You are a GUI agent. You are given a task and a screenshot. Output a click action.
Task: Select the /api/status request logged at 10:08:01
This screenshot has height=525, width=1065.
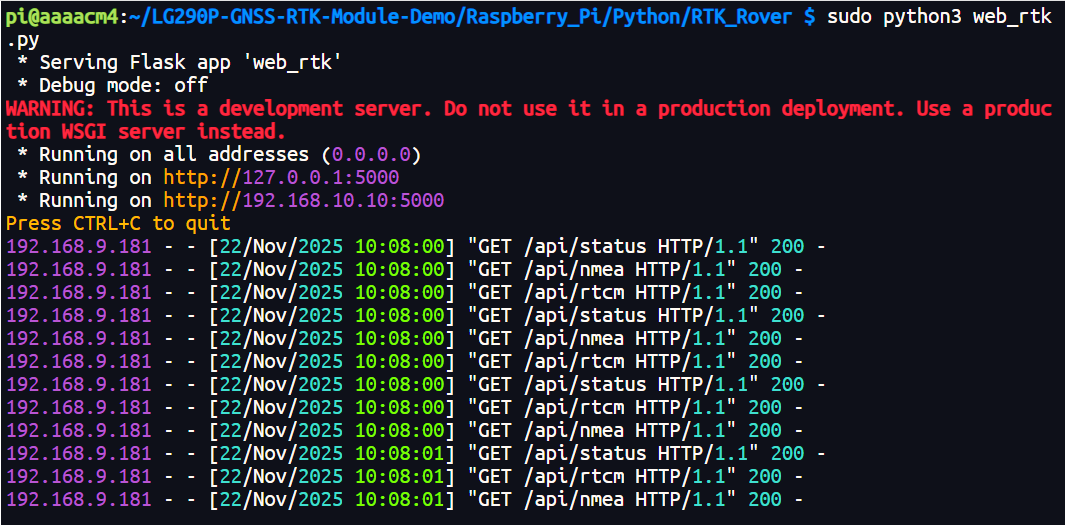coord(620,453)
